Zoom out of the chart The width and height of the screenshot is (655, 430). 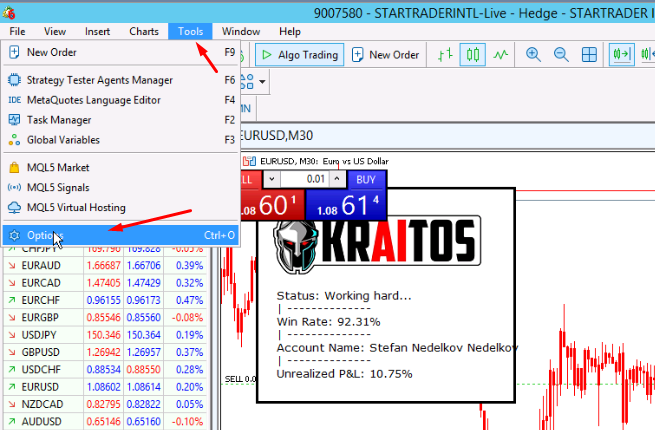(561, 54)
